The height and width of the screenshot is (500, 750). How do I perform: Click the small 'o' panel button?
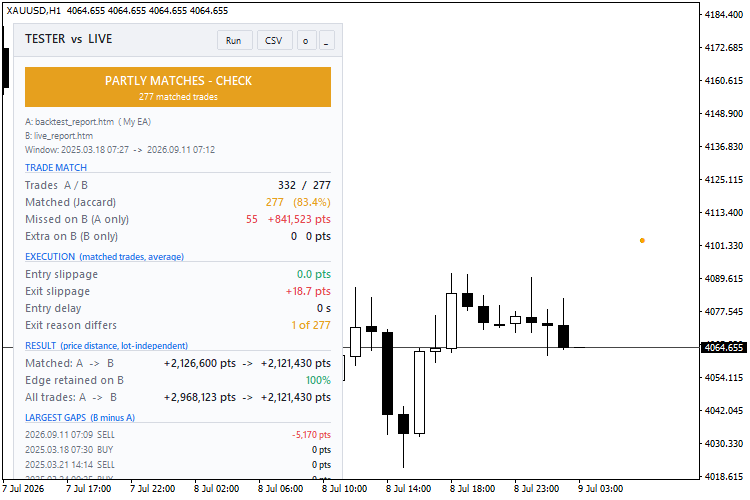tap(306, 41)
